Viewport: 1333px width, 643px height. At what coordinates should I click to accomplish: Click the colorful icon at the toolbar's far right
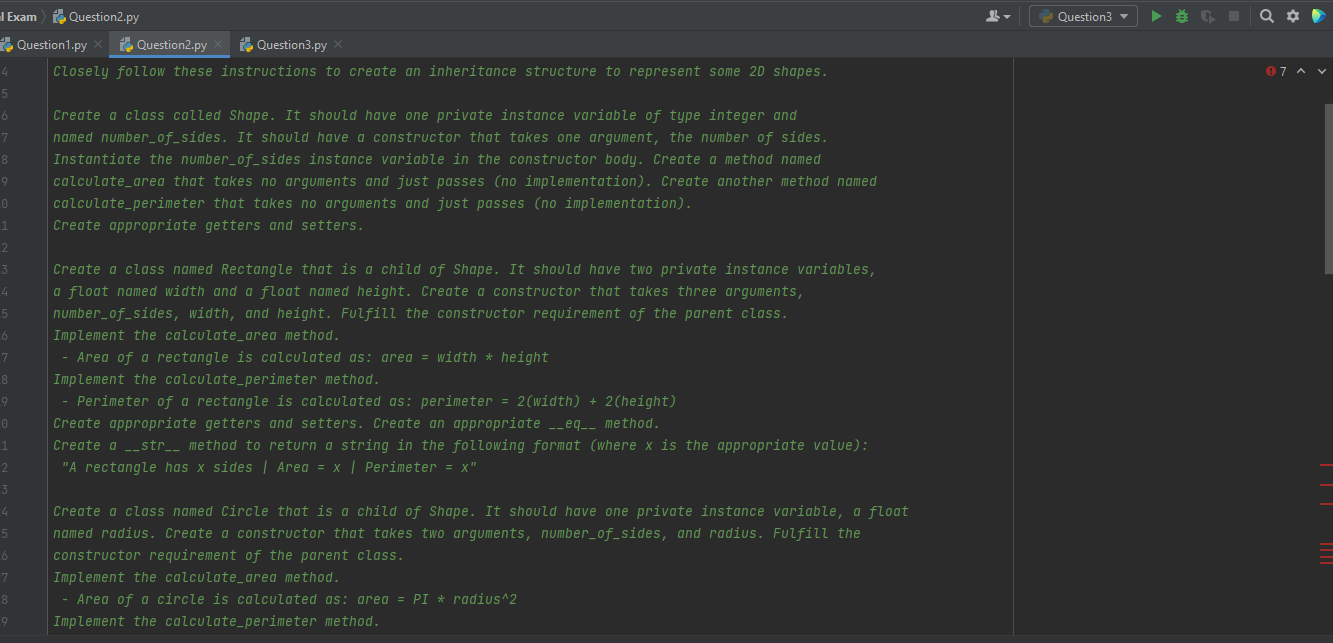coord(1319,15)
